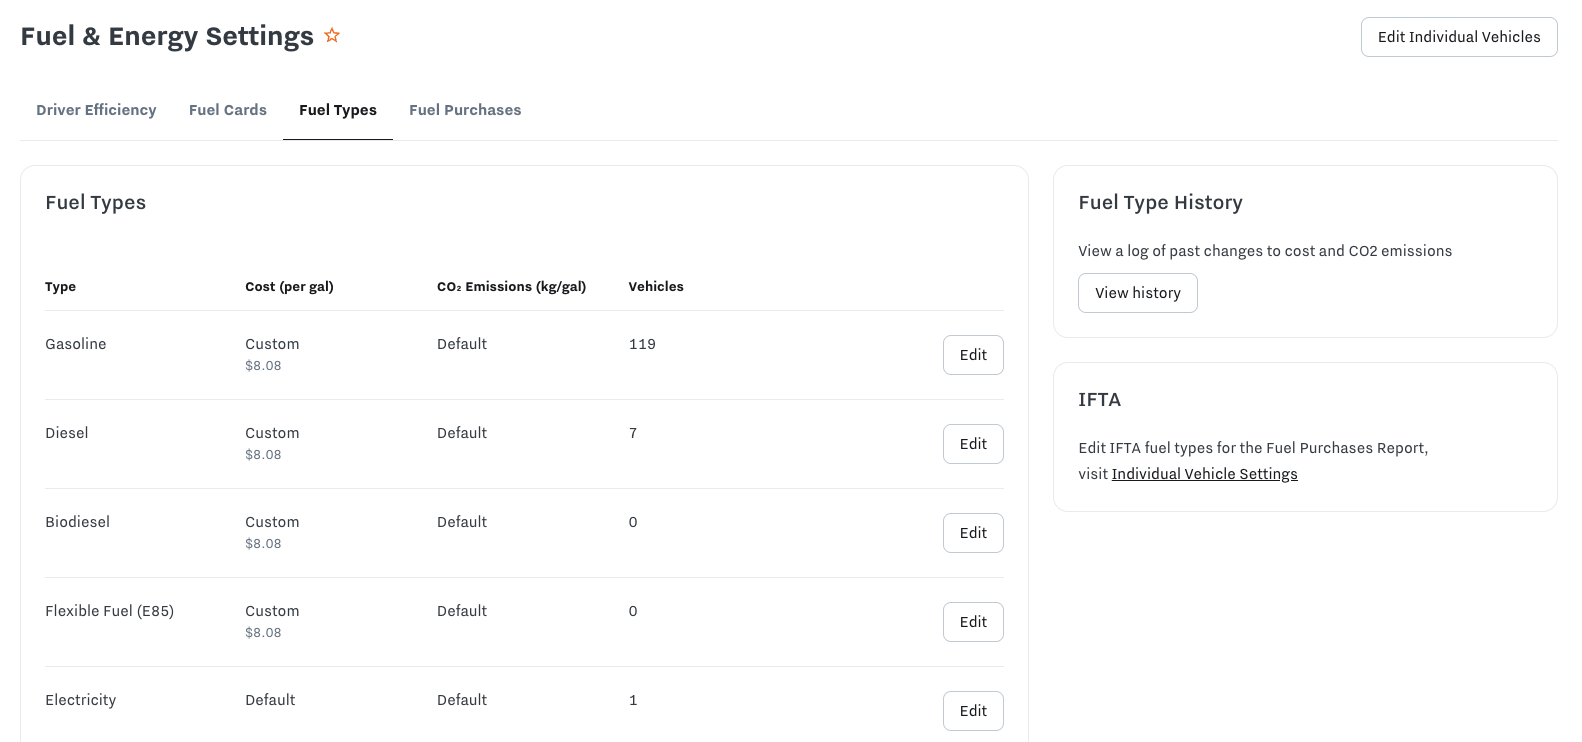Click the Cost (per gal) column header

(x=289, y=287)
